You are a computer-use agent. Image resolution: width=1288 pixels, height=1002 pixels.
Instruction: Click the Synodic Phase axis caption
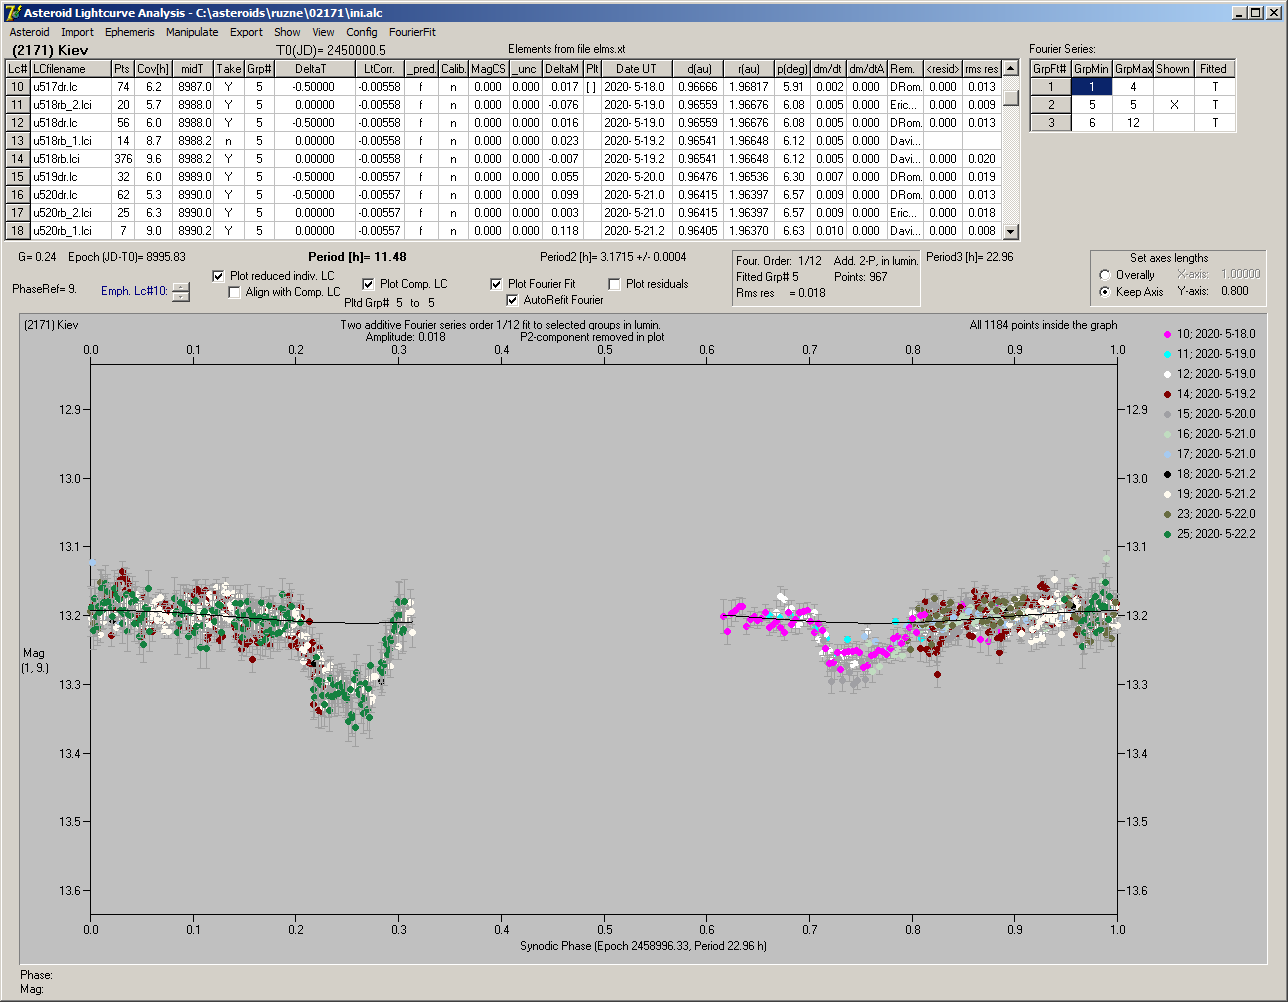tap(644, 945)
